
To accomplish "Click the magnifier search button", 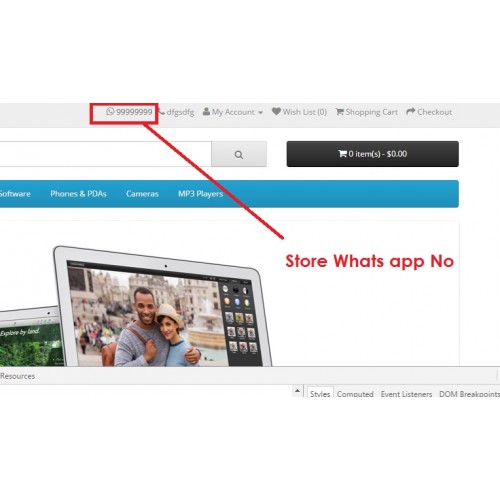I will (x=239, y=154).
